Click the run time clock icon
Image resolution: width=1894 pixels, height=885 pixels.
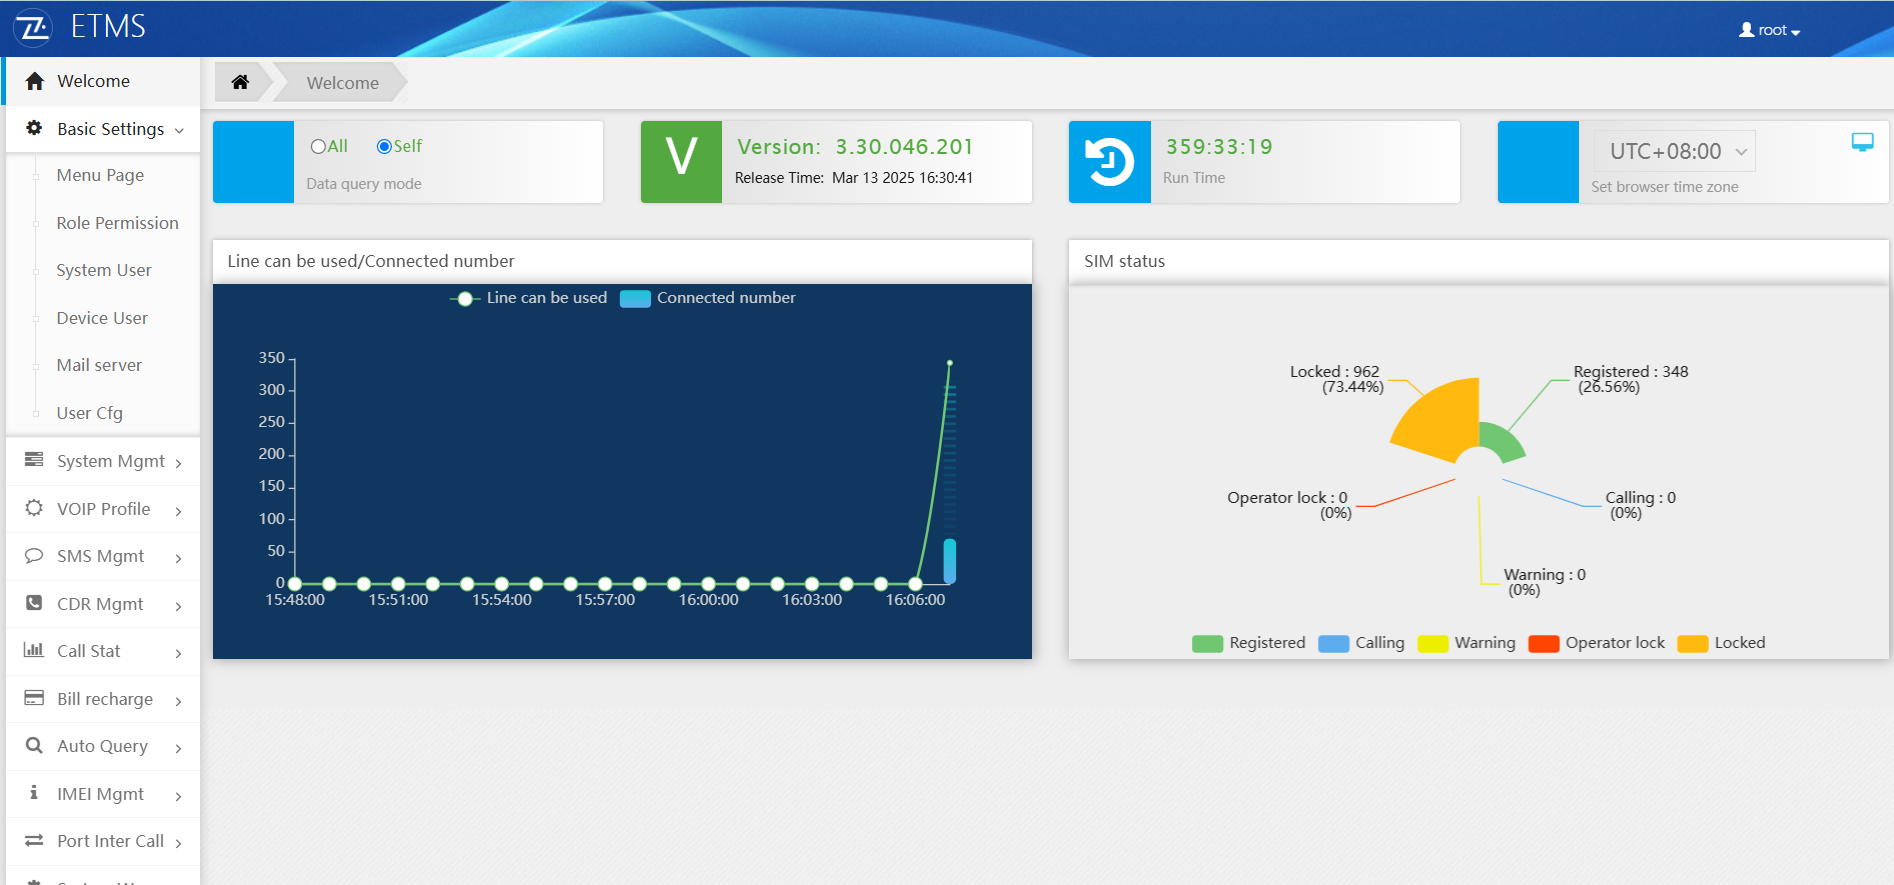coord(1109,162)
